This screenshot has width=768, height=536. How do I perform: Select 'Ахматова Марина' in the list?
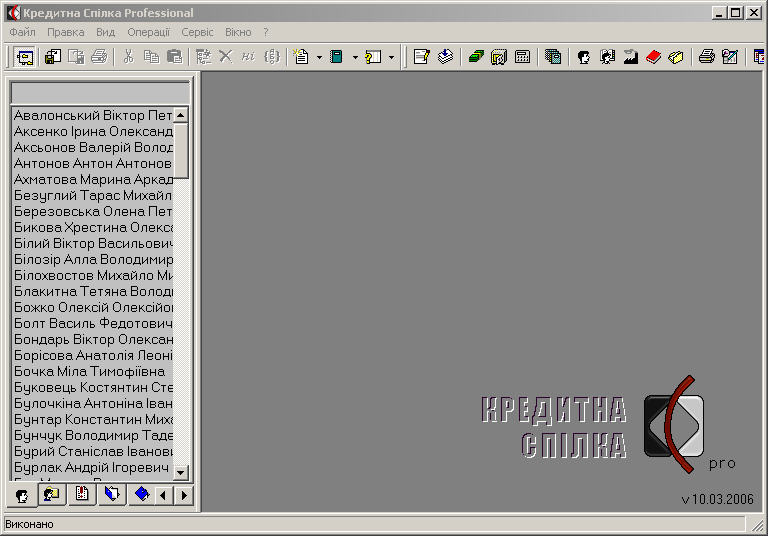[93, 180]
